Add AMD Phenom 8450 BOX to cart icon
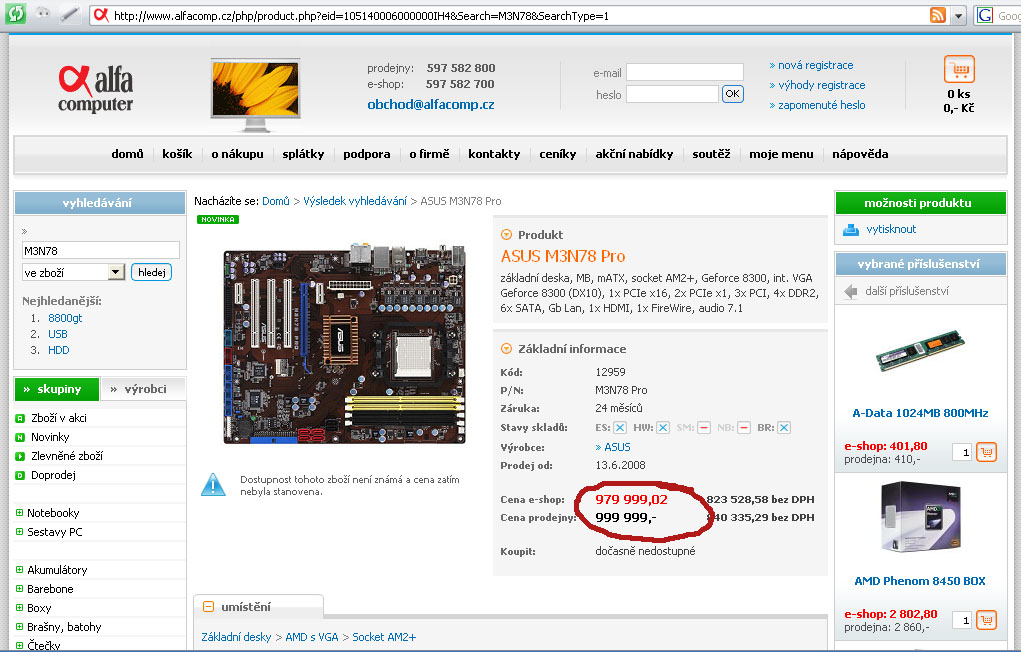This screenshot has height=652, width=1021. click(x=986, y=620)
